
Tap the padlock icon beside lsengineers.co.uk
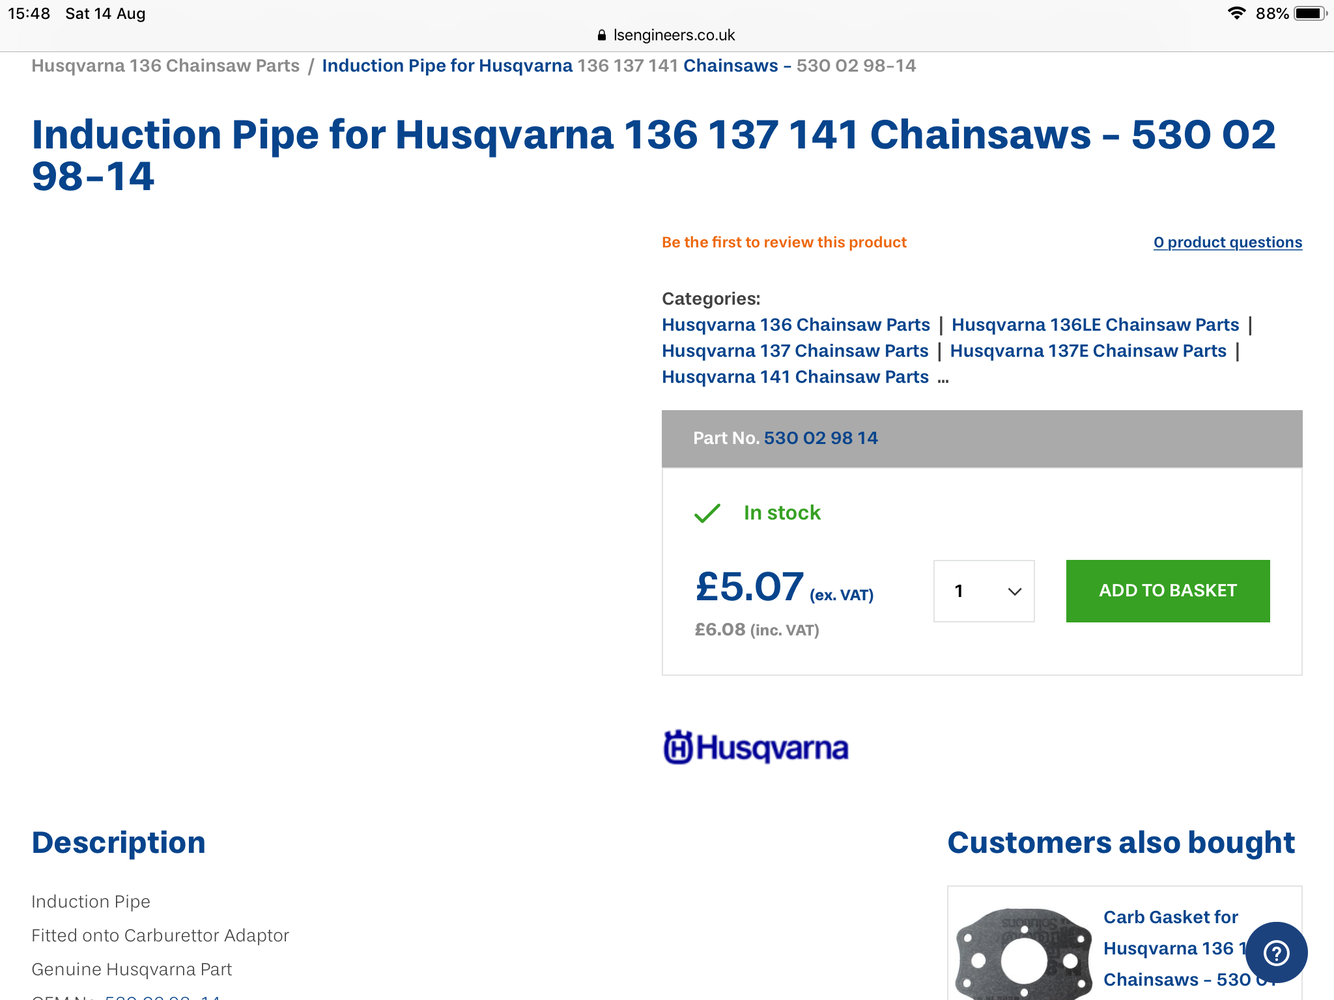click(x=601, y=35)
